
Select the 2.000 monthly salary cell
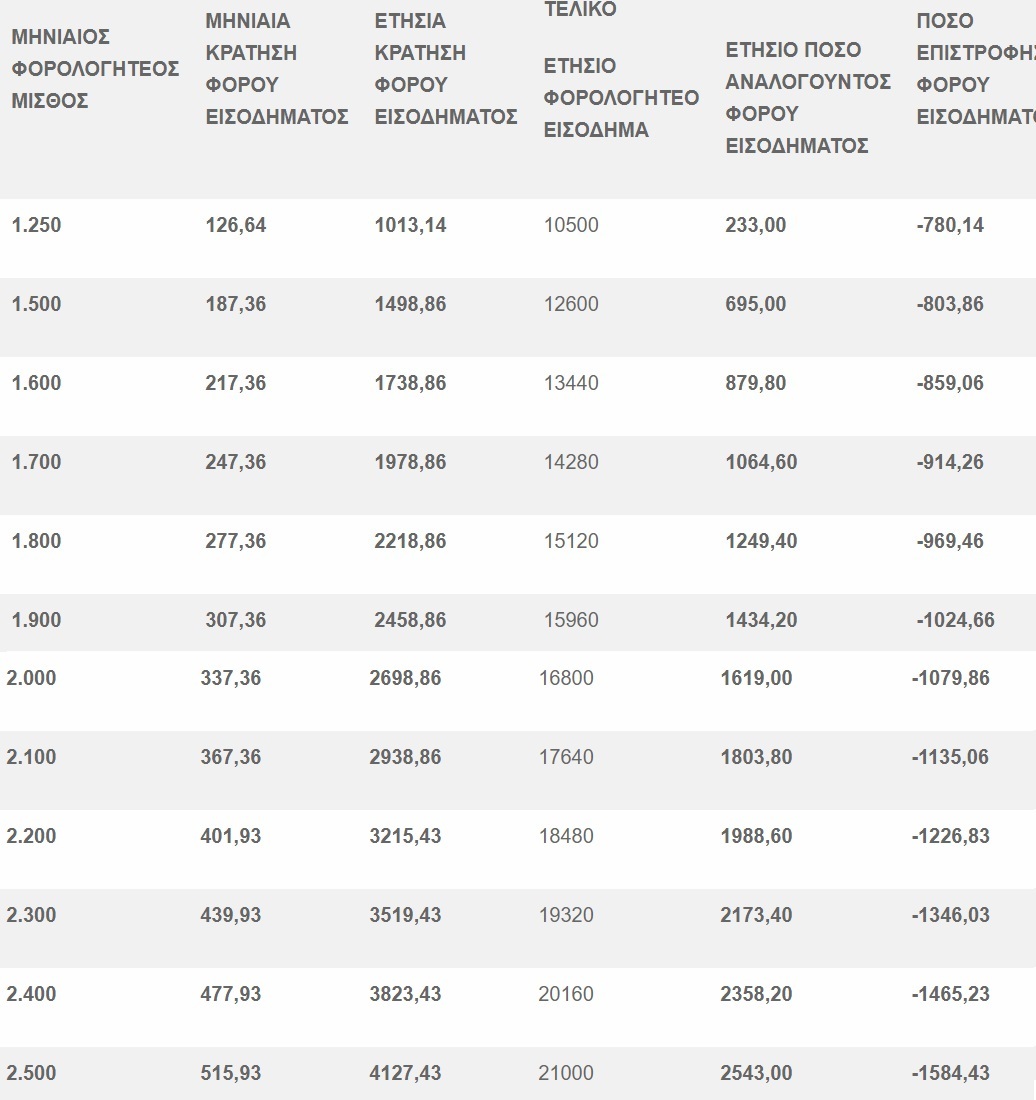pyautogui.click(x=31, y=678)
